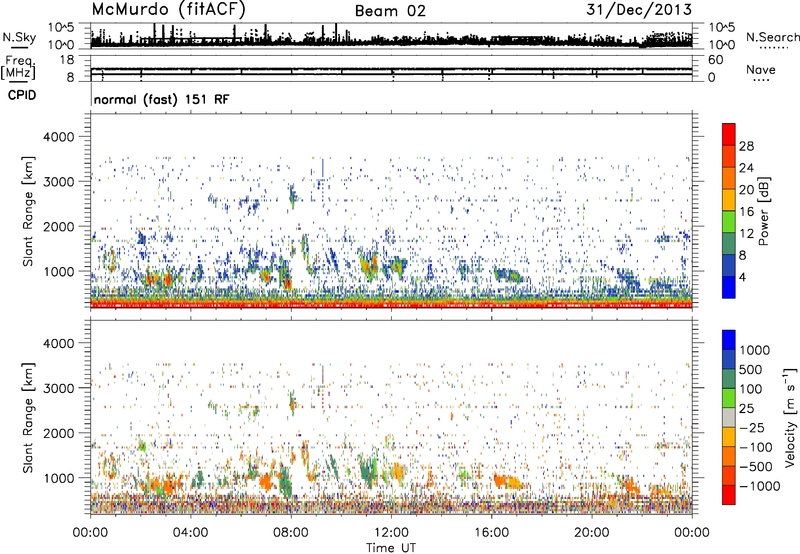Click the plot title "McMurdo (fitACF)"
800x554 pixels.
(x=168, y=10)
